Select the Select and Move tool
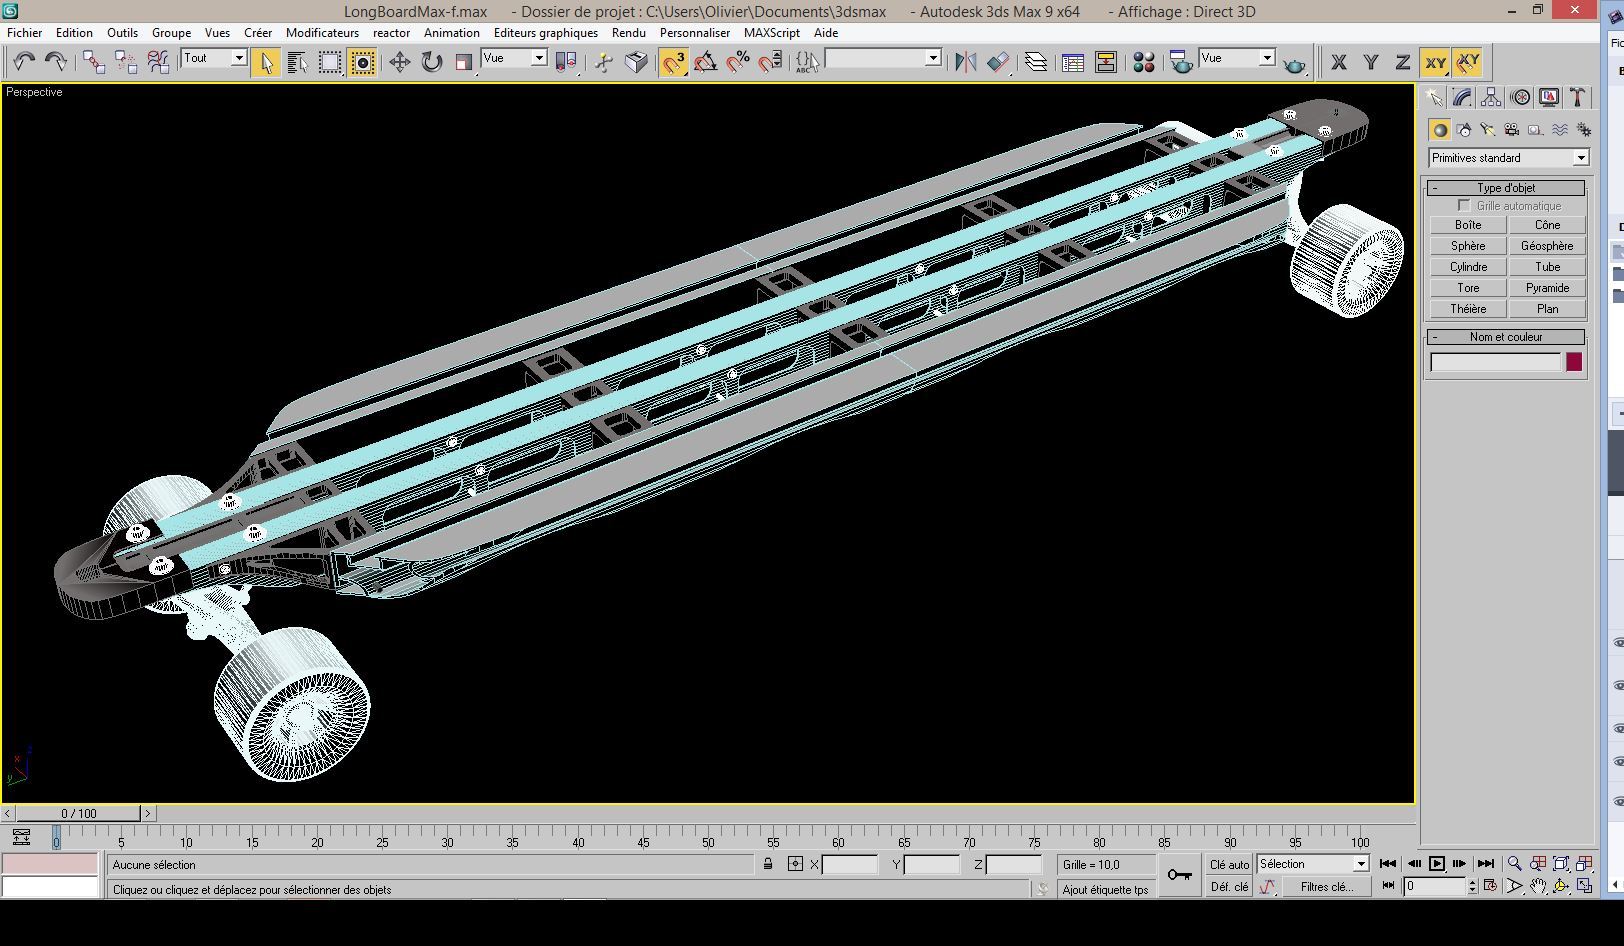Screen dimensions: 1624x946 [400, 61]
